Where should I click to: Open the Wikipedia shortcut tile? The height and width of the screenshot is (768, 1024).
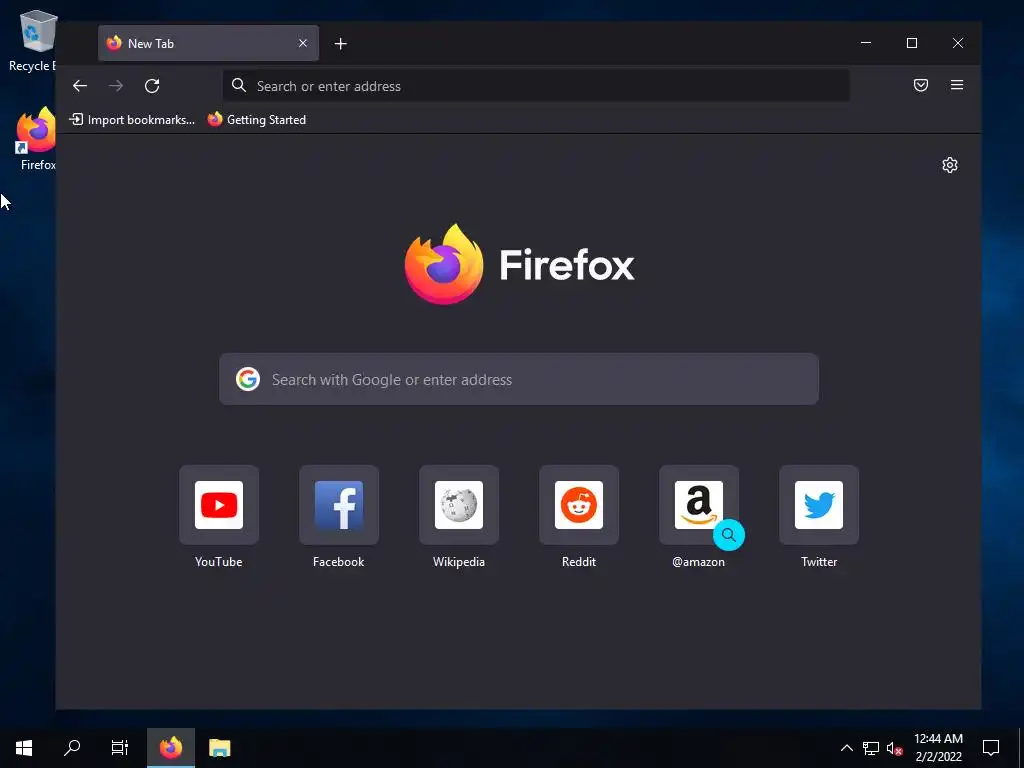459,505
